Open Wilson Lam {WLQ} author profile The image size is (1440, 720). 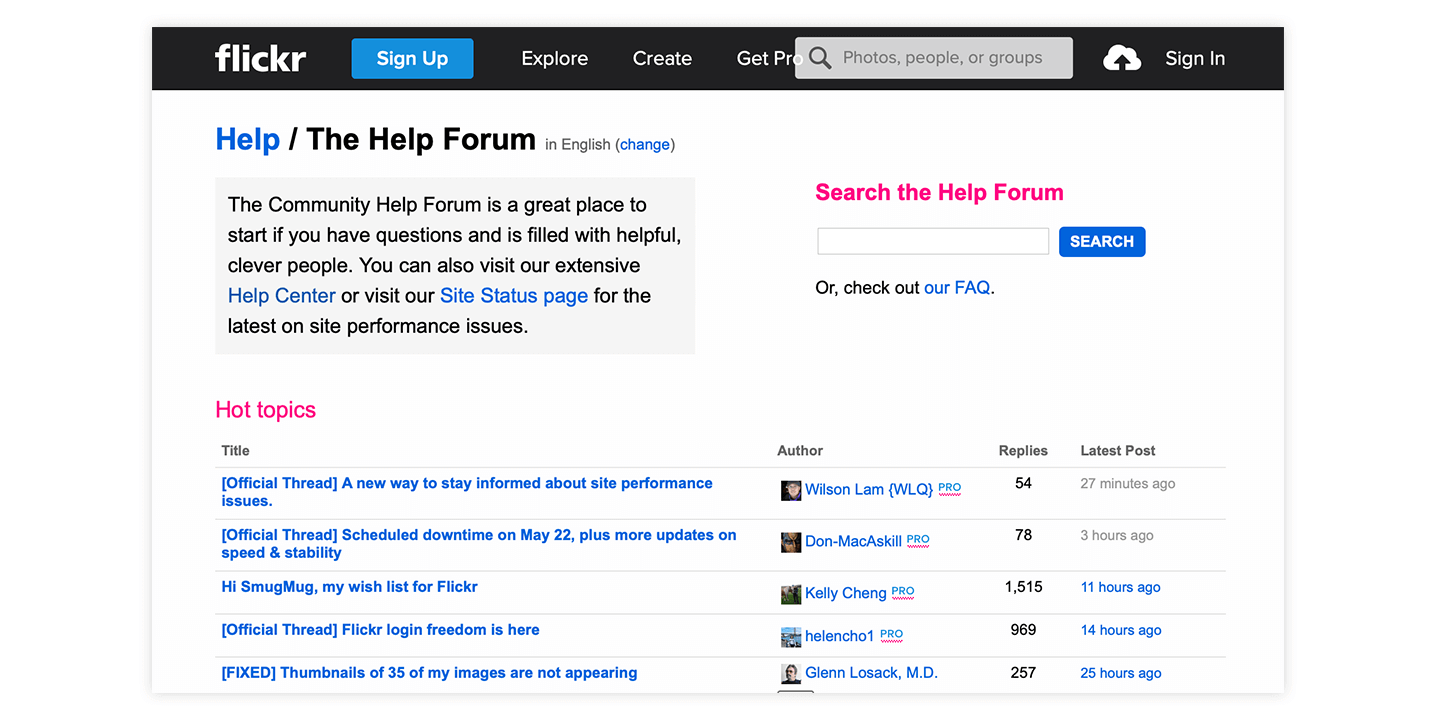coord(869,489)
